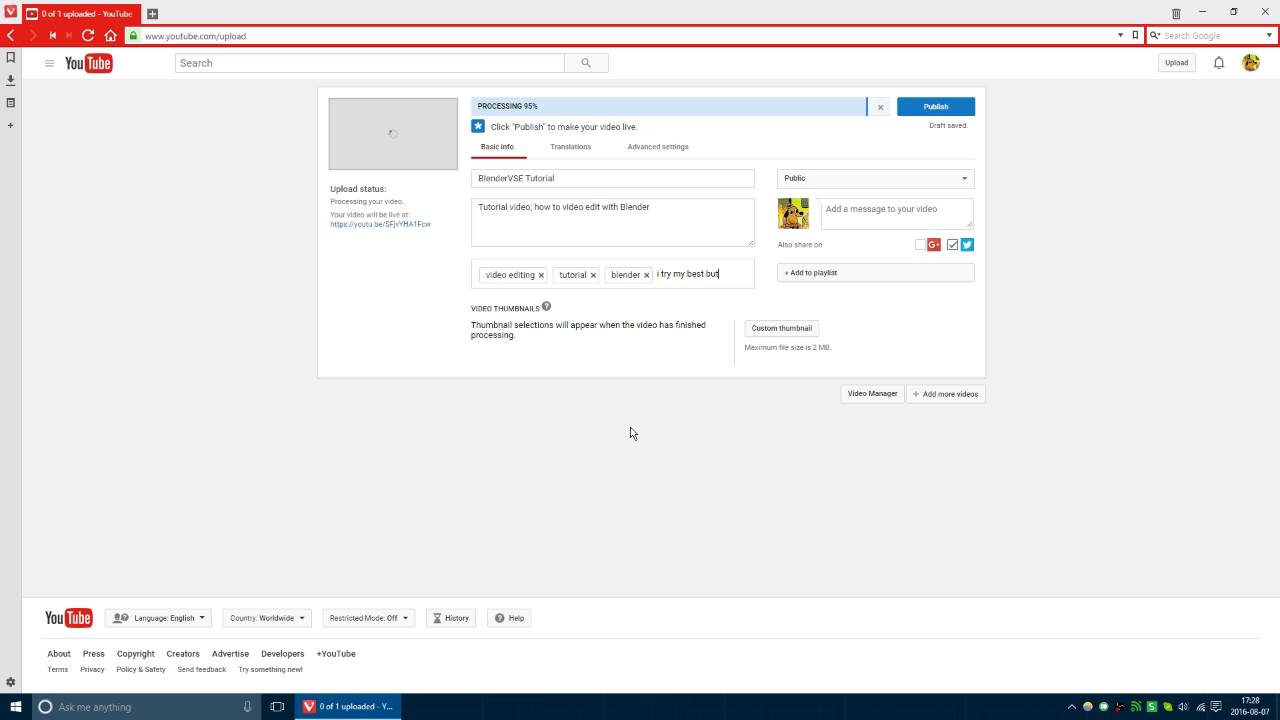
Task: Click the browser forward arrow
Action: point(33,35)
